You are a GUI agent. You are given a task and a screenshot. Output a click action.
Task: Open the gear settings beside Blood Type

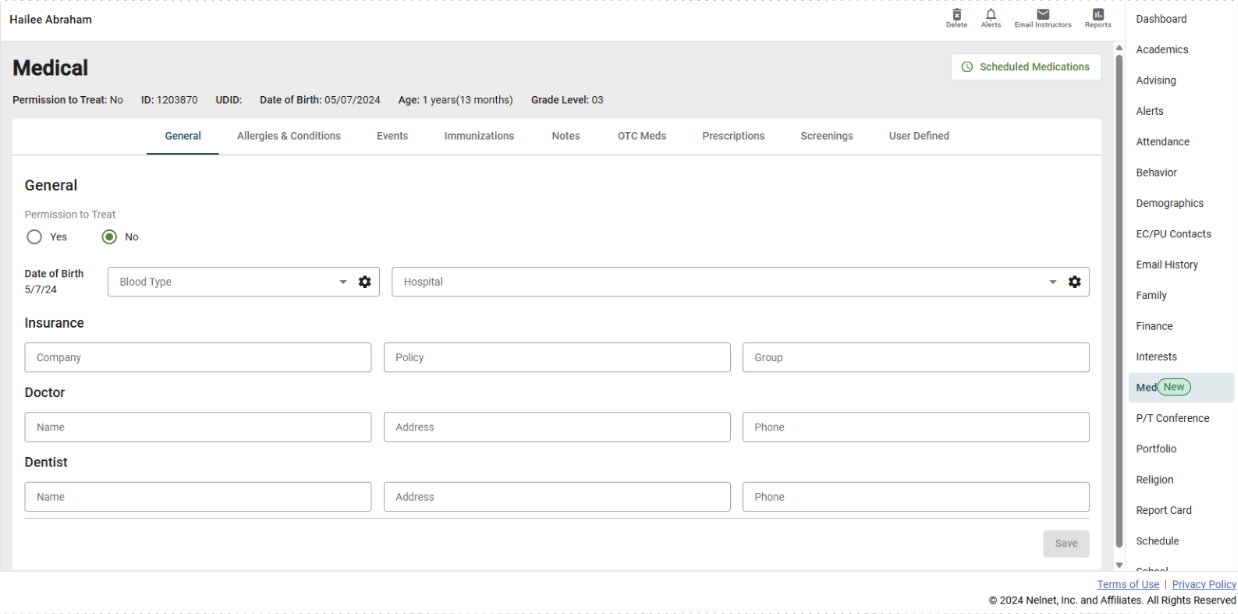click(x=365, y=282)
